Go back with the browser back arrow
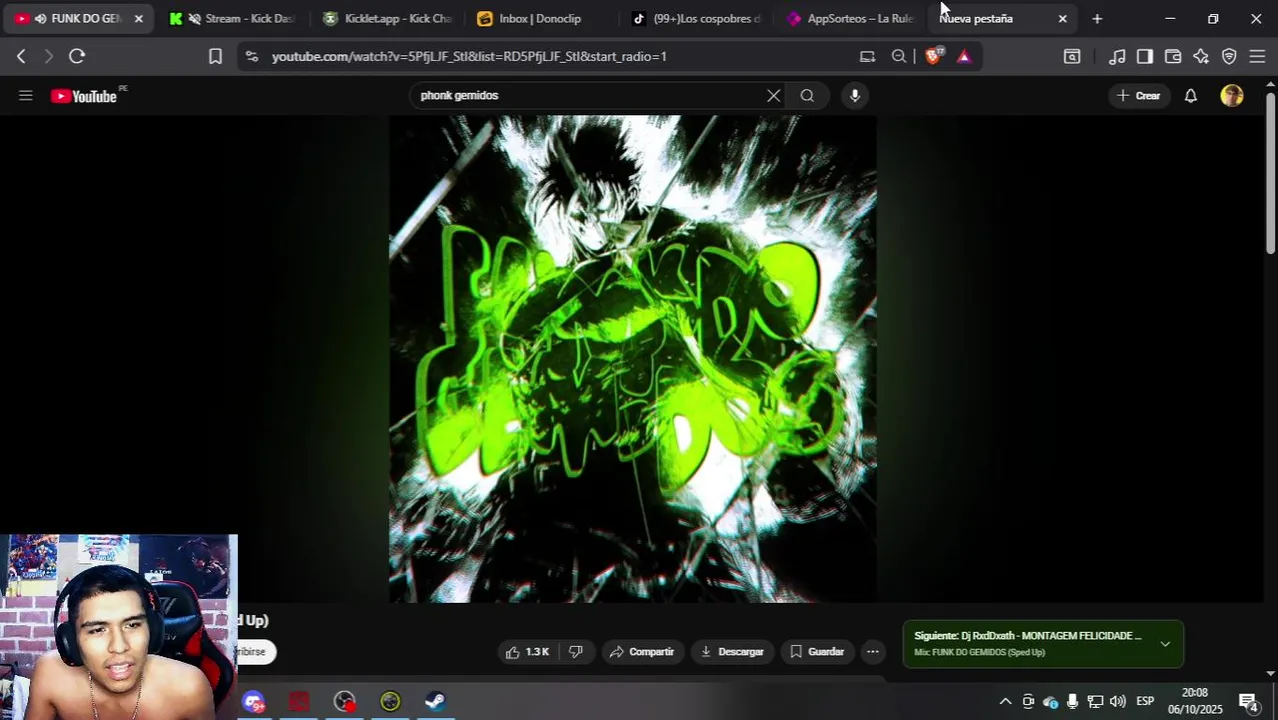1278x720 pixels. click(21, 57)
